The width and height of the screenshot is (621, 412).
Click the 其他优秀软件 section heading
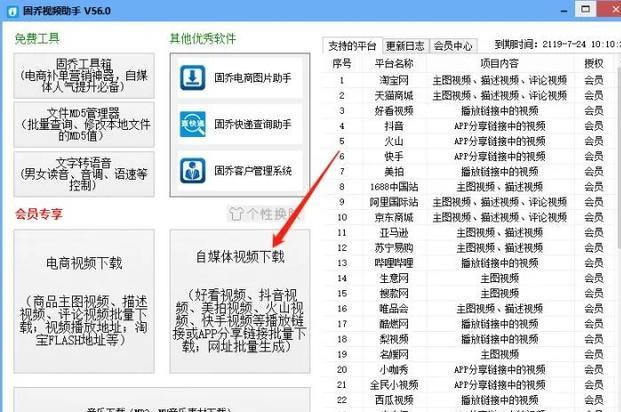(203, 38)
